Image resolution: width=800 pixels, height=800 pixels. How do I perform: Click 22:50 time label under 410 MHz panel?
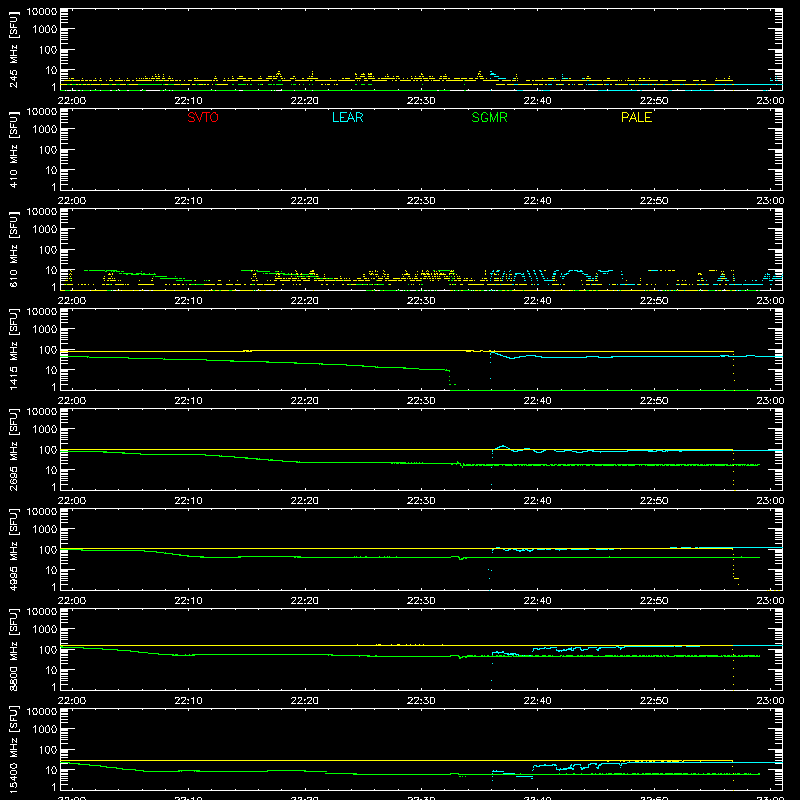[654, 201]
